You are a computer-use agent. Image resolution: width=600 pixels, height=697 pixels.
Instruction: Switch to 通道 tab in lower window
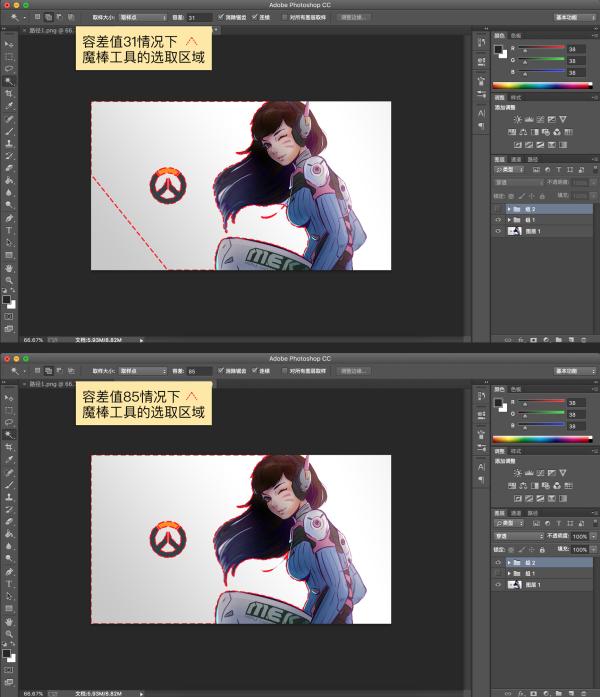pos(516,513)
